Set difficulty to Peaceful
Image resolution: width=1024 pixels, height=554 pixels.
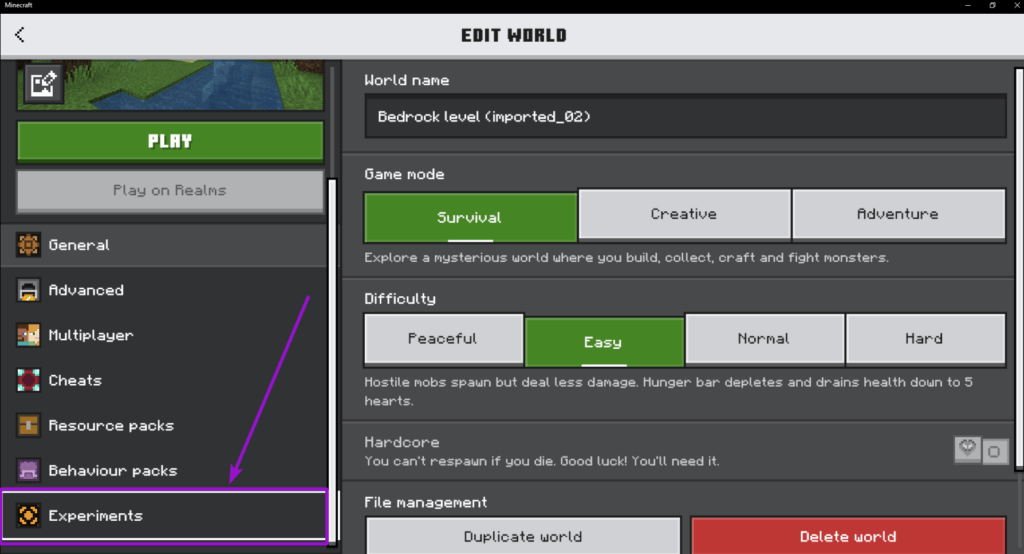(443, 338)
